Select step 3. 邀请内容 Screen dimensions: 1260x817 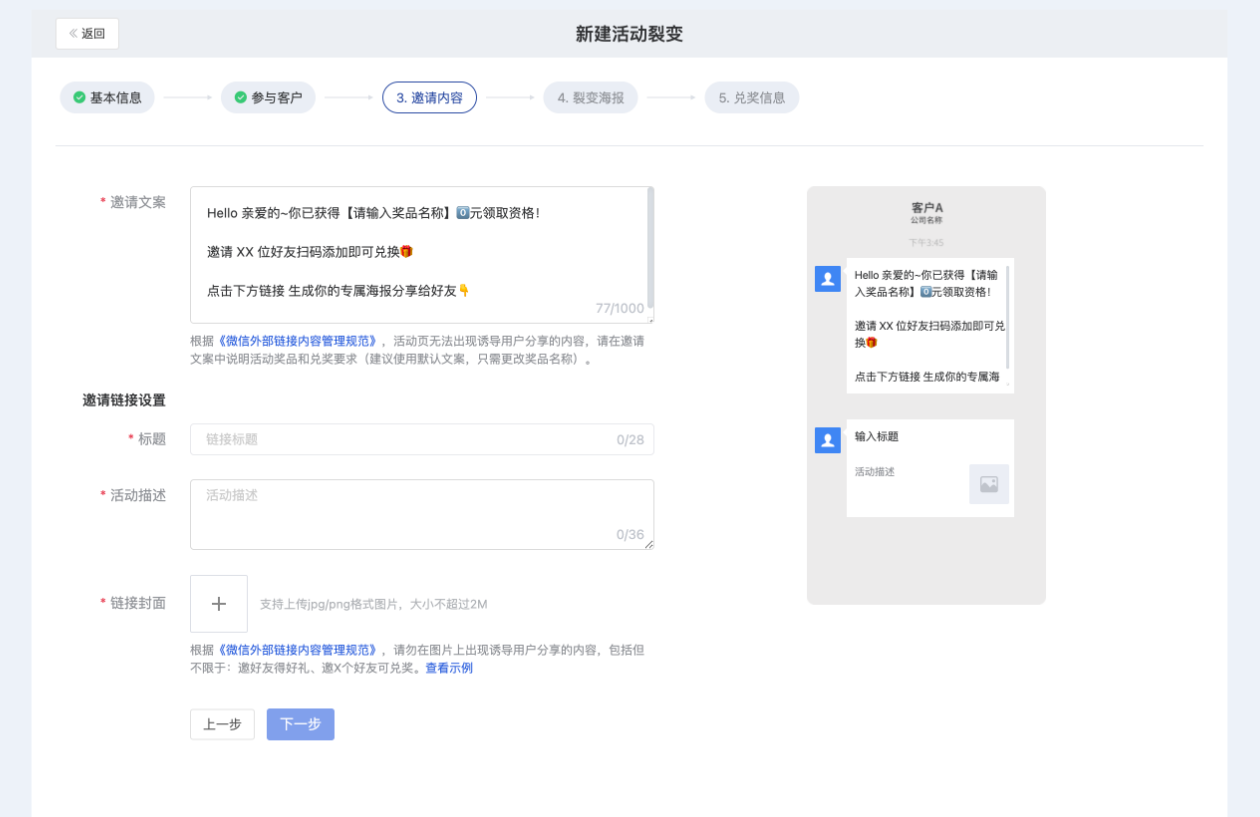click(x=429, y=97)
